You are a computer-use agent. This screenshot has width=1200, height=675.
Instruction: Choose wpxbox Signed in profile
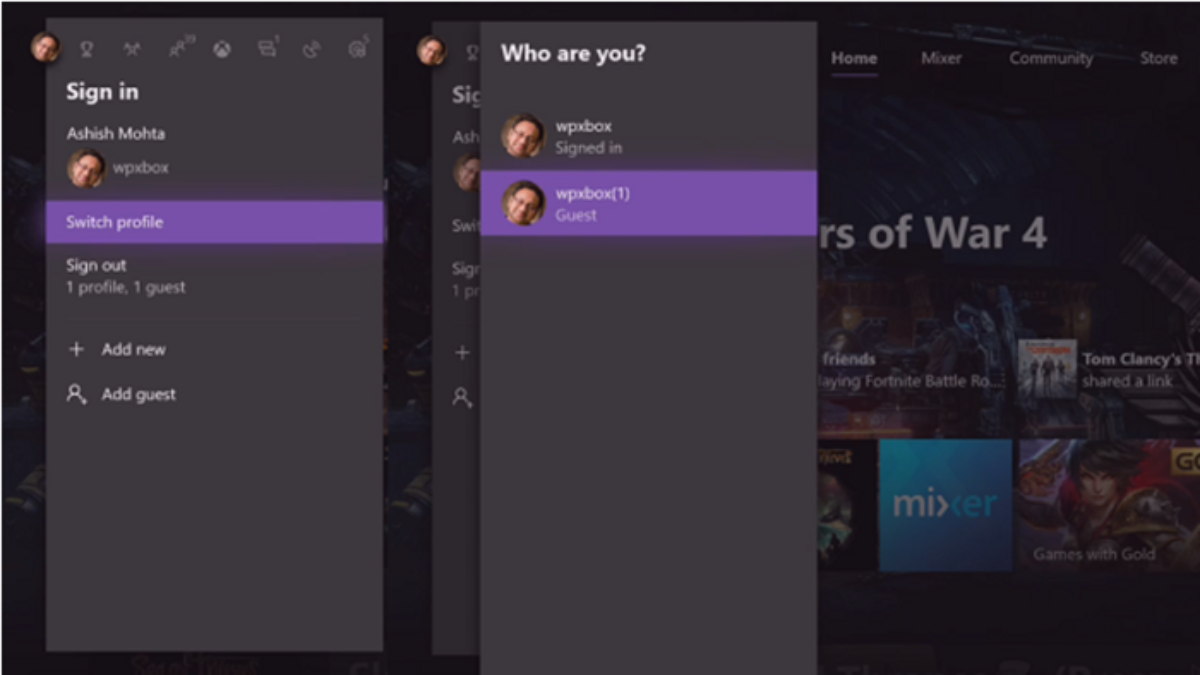648,136
